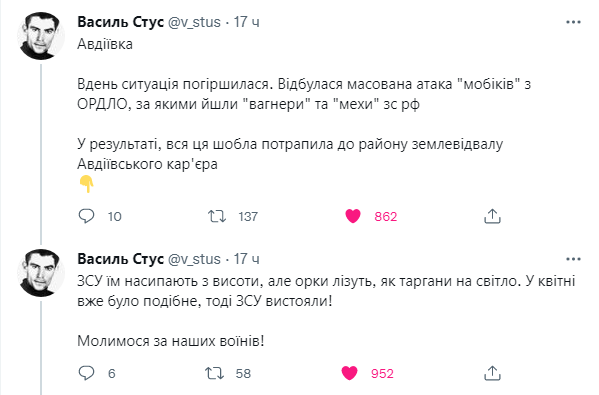Open the 17 ч timestamp on second tweet
The height and width of the screenshot is (395, 599).
pos(246,259)
